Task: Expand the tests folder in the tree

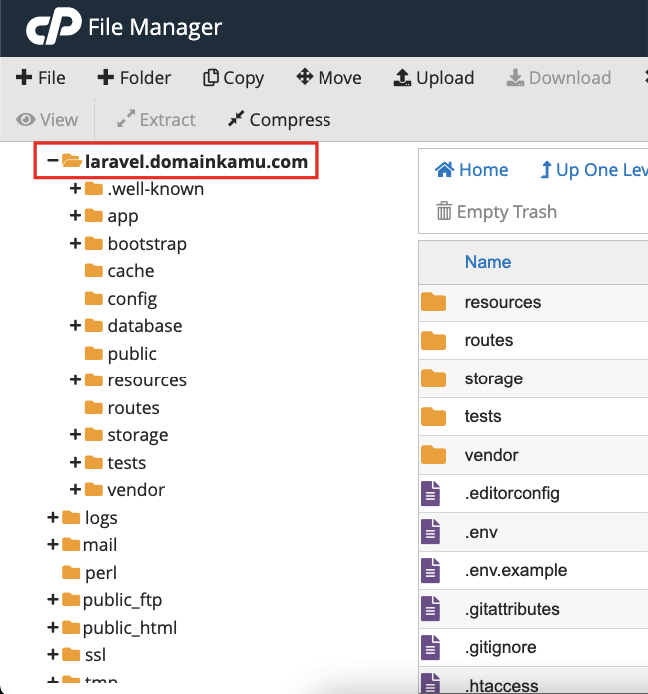Action: point(75,462)
